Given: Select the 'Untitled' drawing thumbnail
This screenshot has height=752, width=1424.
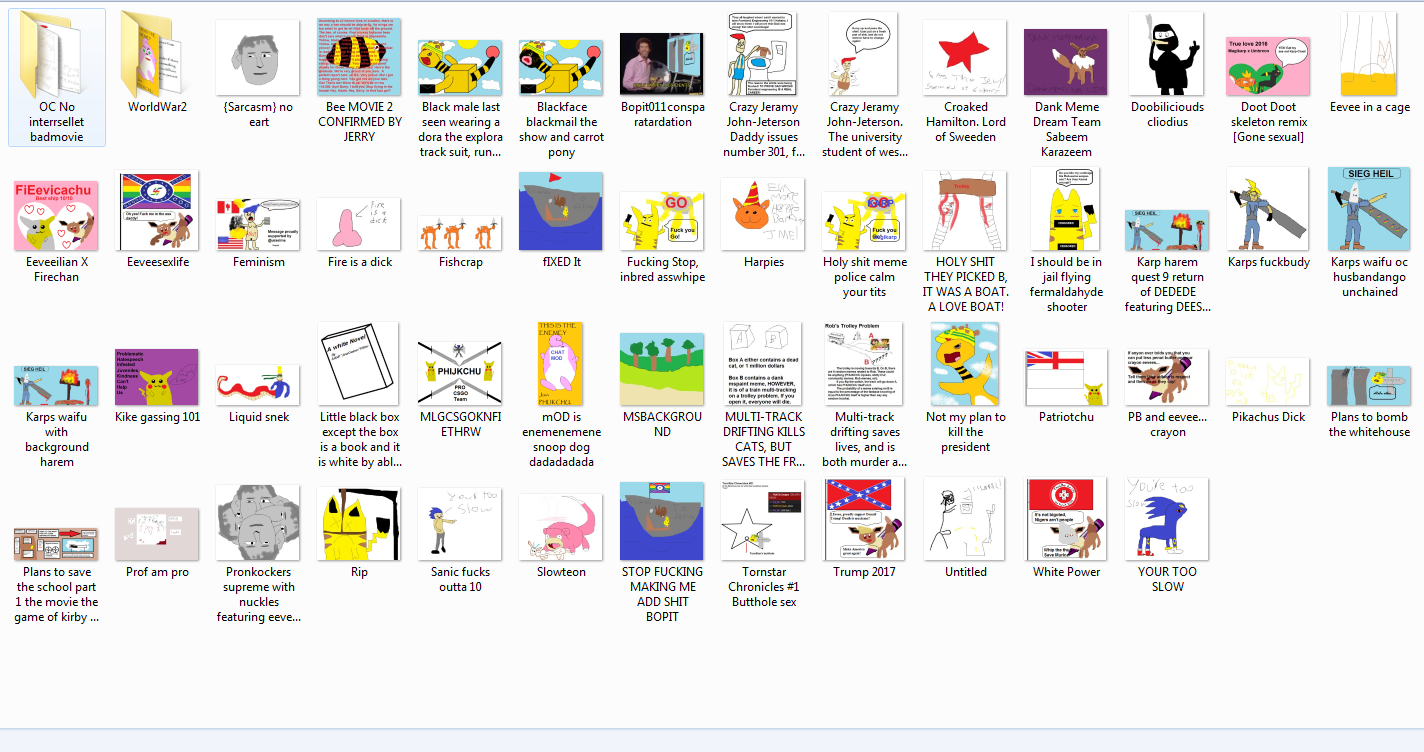Looking at the screenshot, I should click(x=966, y=519).
